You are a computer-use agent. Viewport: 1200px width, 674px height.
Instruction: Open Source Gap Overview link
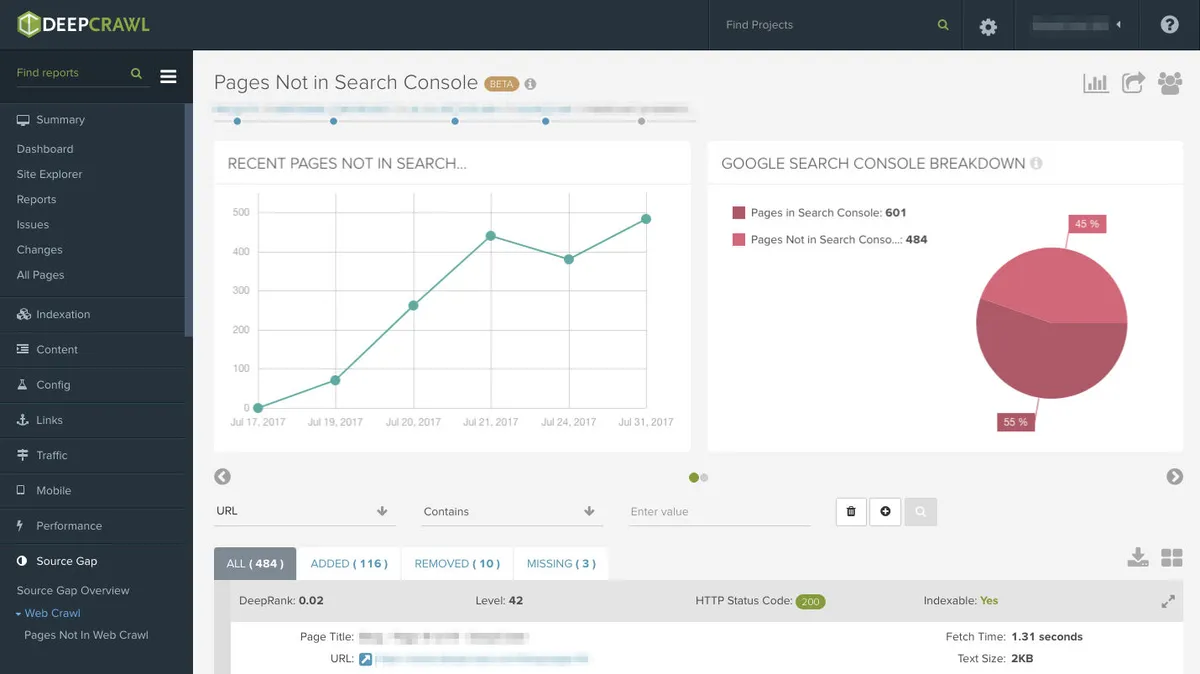pyautogui.click(x=73, y=590)
